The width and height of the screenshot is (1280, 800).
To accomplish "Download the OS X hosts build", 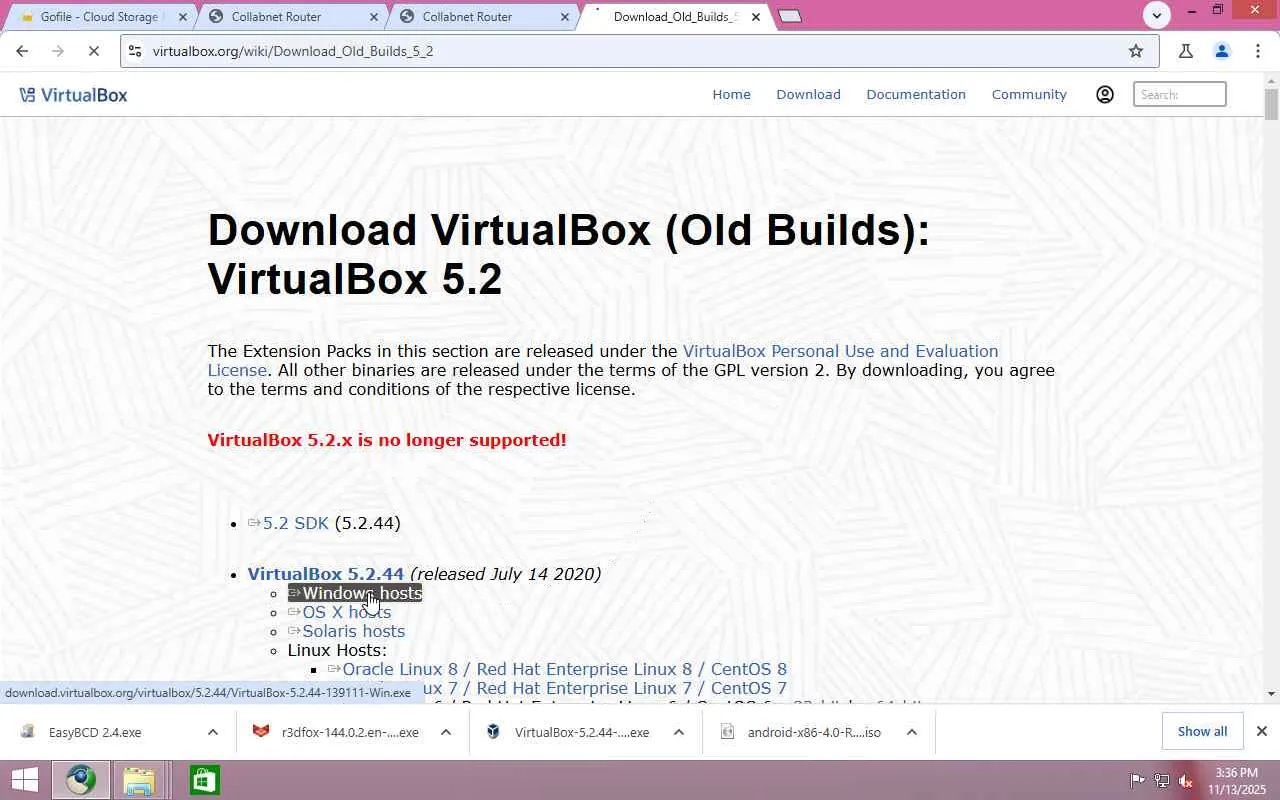I will 339,612.
